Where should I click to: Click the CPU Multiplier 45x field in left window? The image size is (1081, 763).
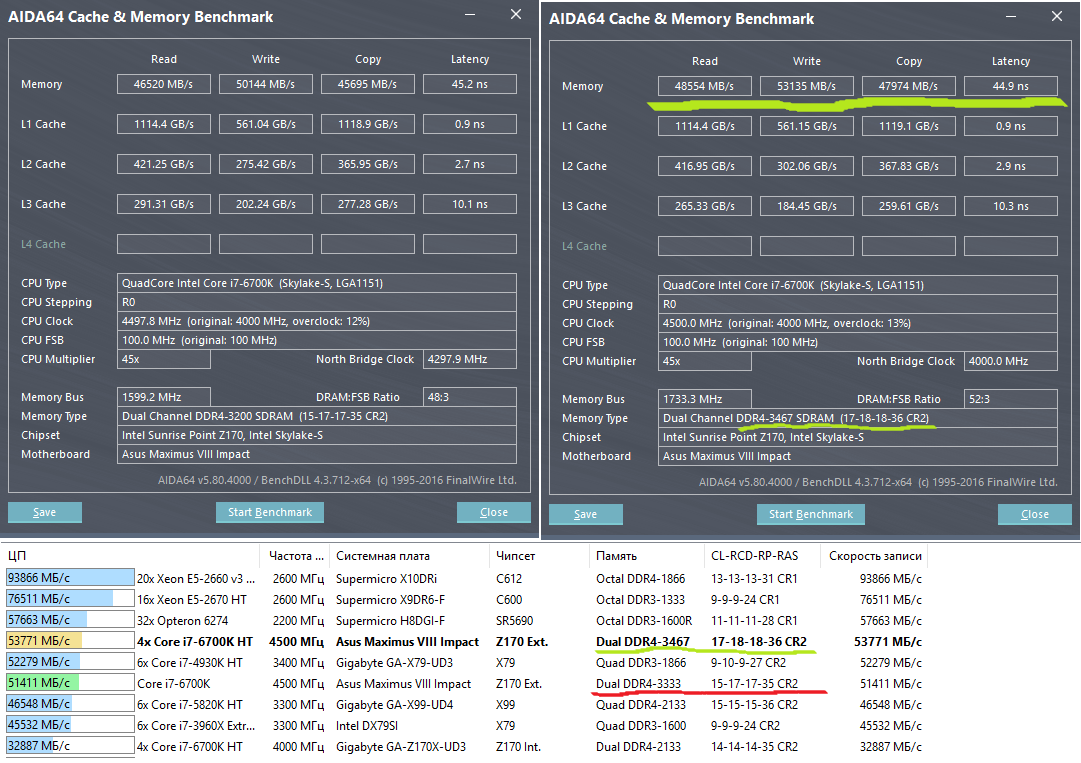163,359
